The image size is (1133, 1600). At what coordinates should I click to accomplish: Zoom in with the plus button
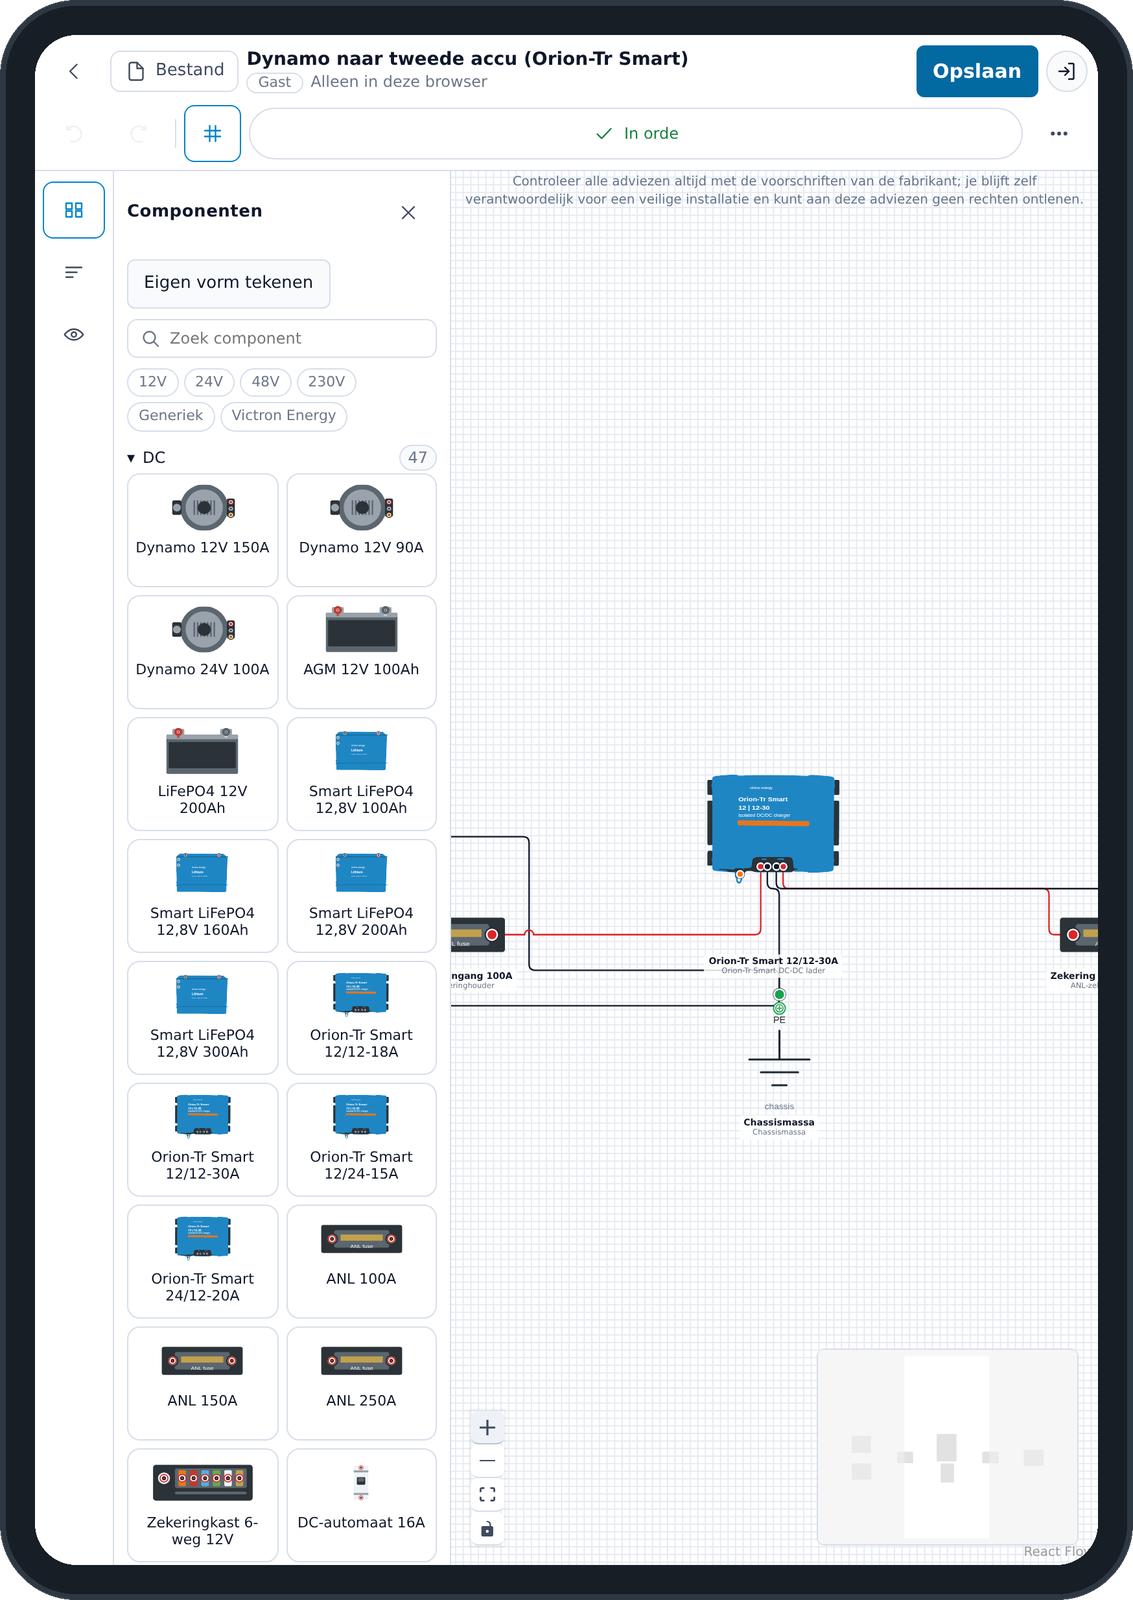[x=487, y=1427]
